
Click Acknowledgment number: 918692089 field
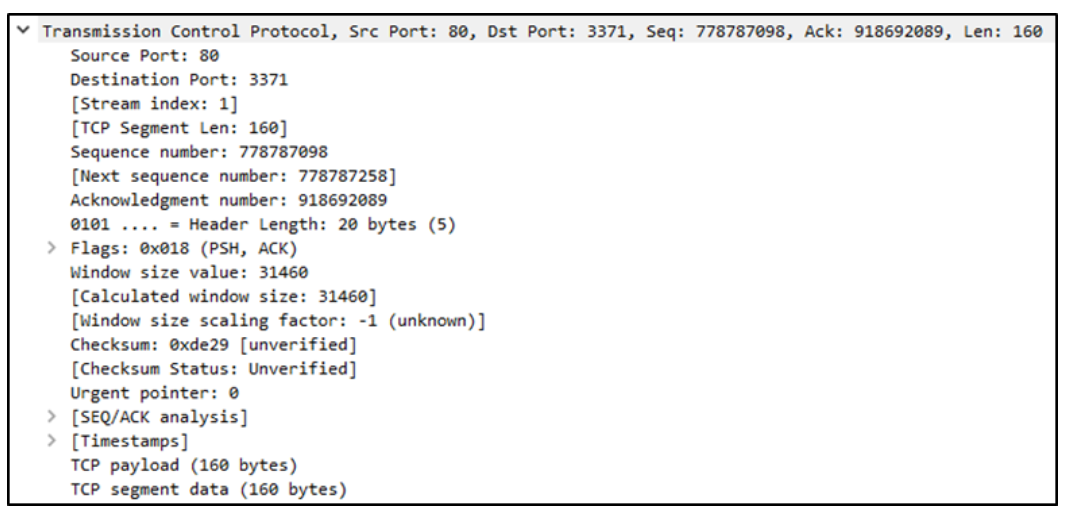229,200
